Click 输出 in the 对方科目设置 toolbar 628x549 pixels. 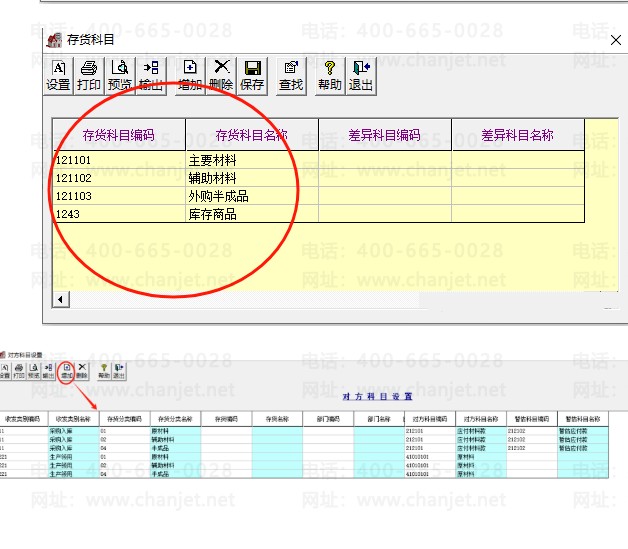[x=48, y=371]
